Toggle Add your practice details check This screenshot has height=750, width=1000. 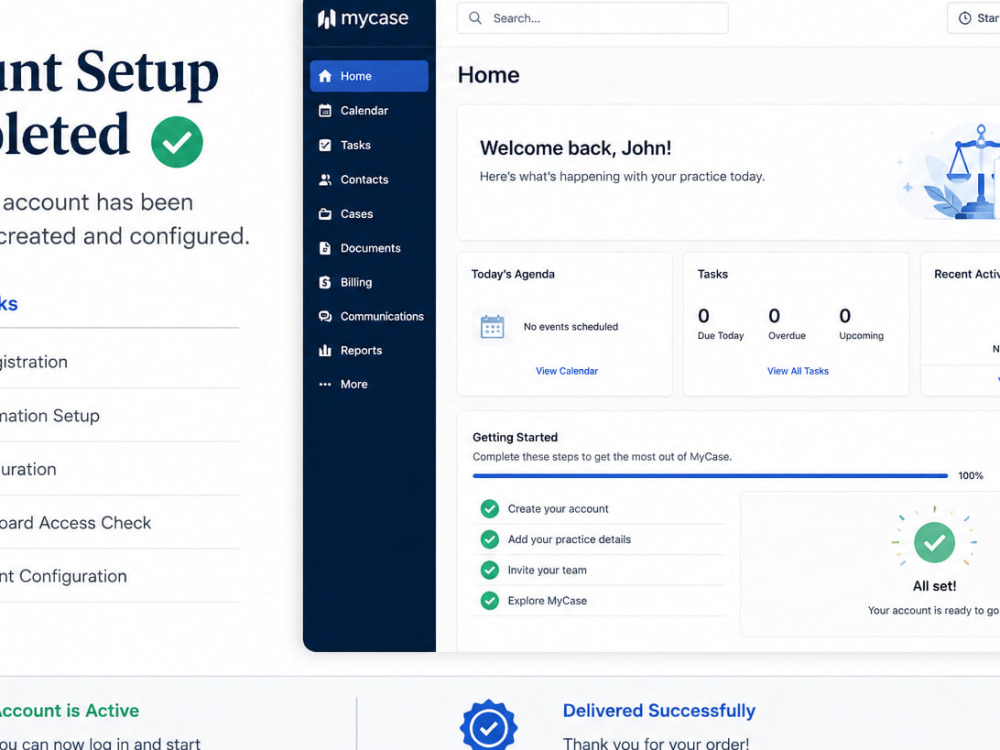click(489, 540)
